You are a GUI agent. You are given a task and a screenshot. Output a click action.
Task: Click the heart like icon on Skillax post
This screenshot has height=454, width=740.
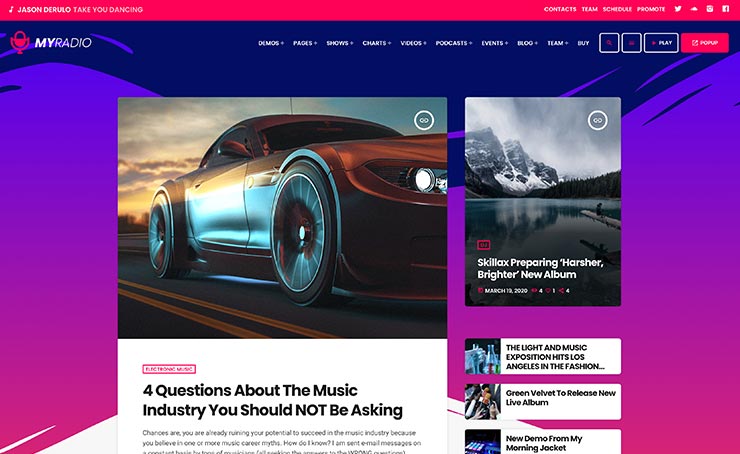(x=548, y=291)
